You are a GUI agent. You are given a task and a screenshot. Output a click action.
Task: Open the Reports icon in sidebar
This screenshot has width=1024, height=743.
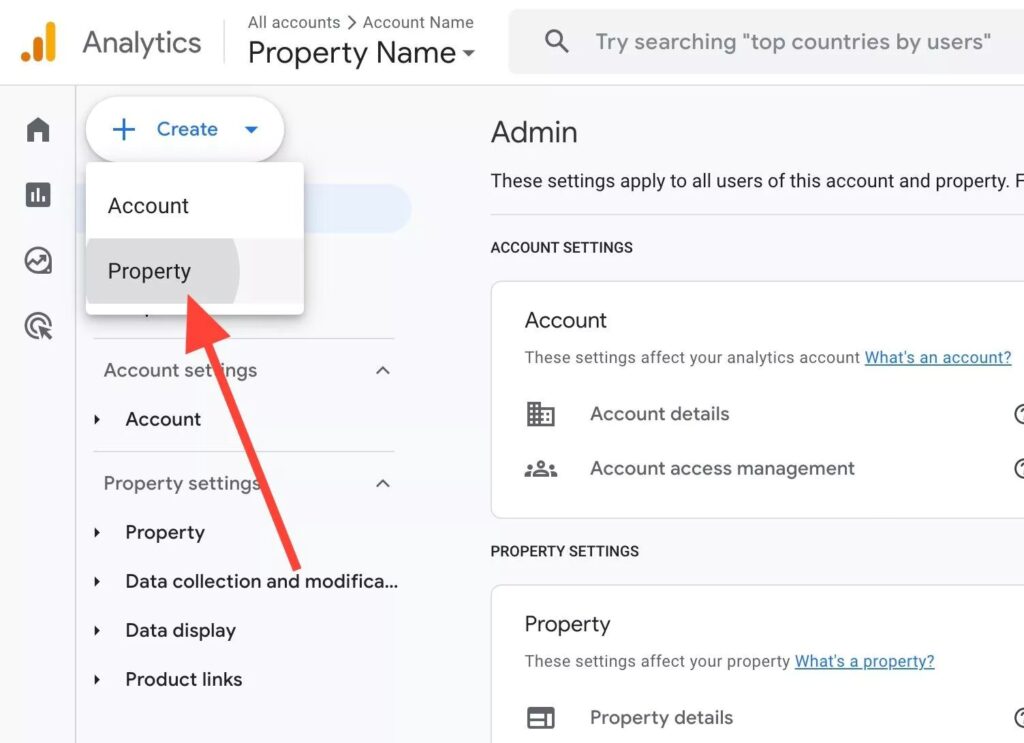pos(37,195)
